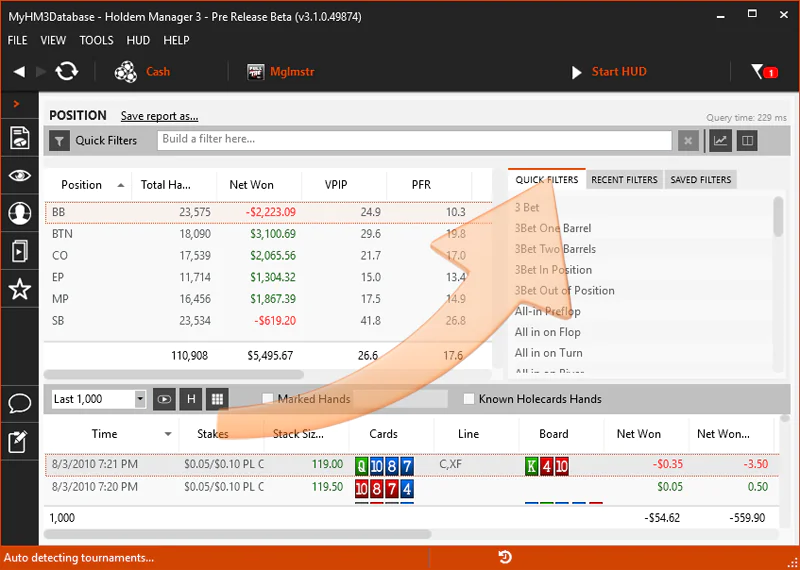The width and height of the screenshot is (800, 570).
Task: Sort by Position column arrow
Action: (x=121, y=185)
